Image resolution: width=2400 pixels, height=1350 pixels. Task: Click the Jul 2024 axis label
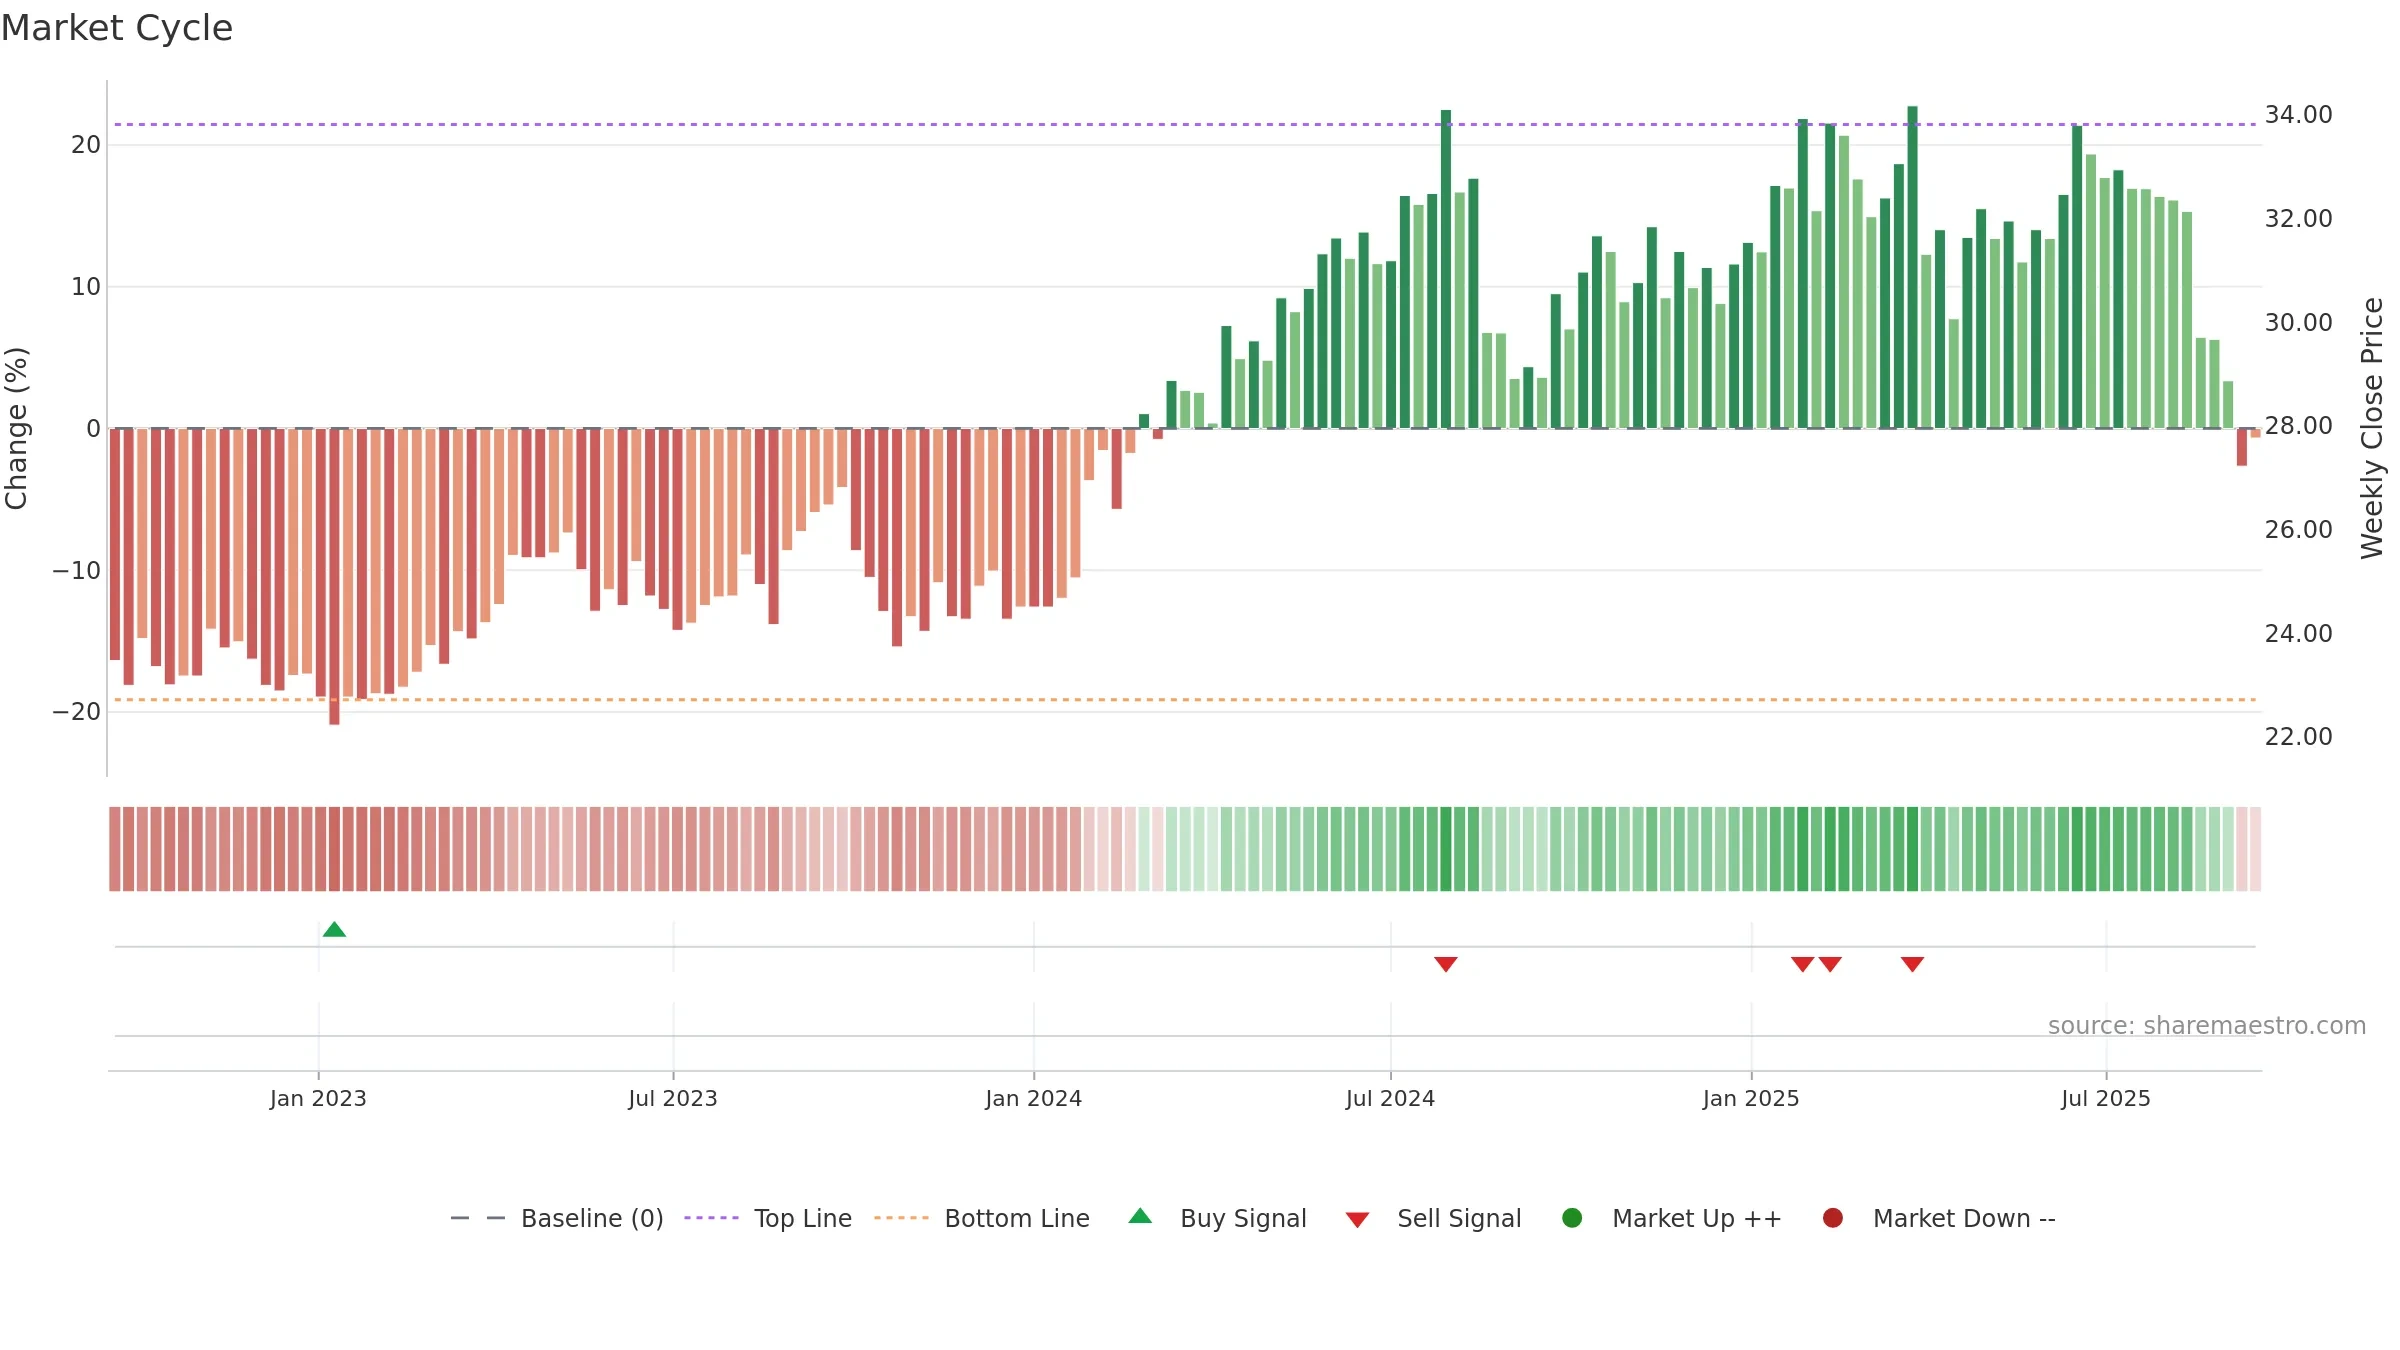point(1390,1098)
